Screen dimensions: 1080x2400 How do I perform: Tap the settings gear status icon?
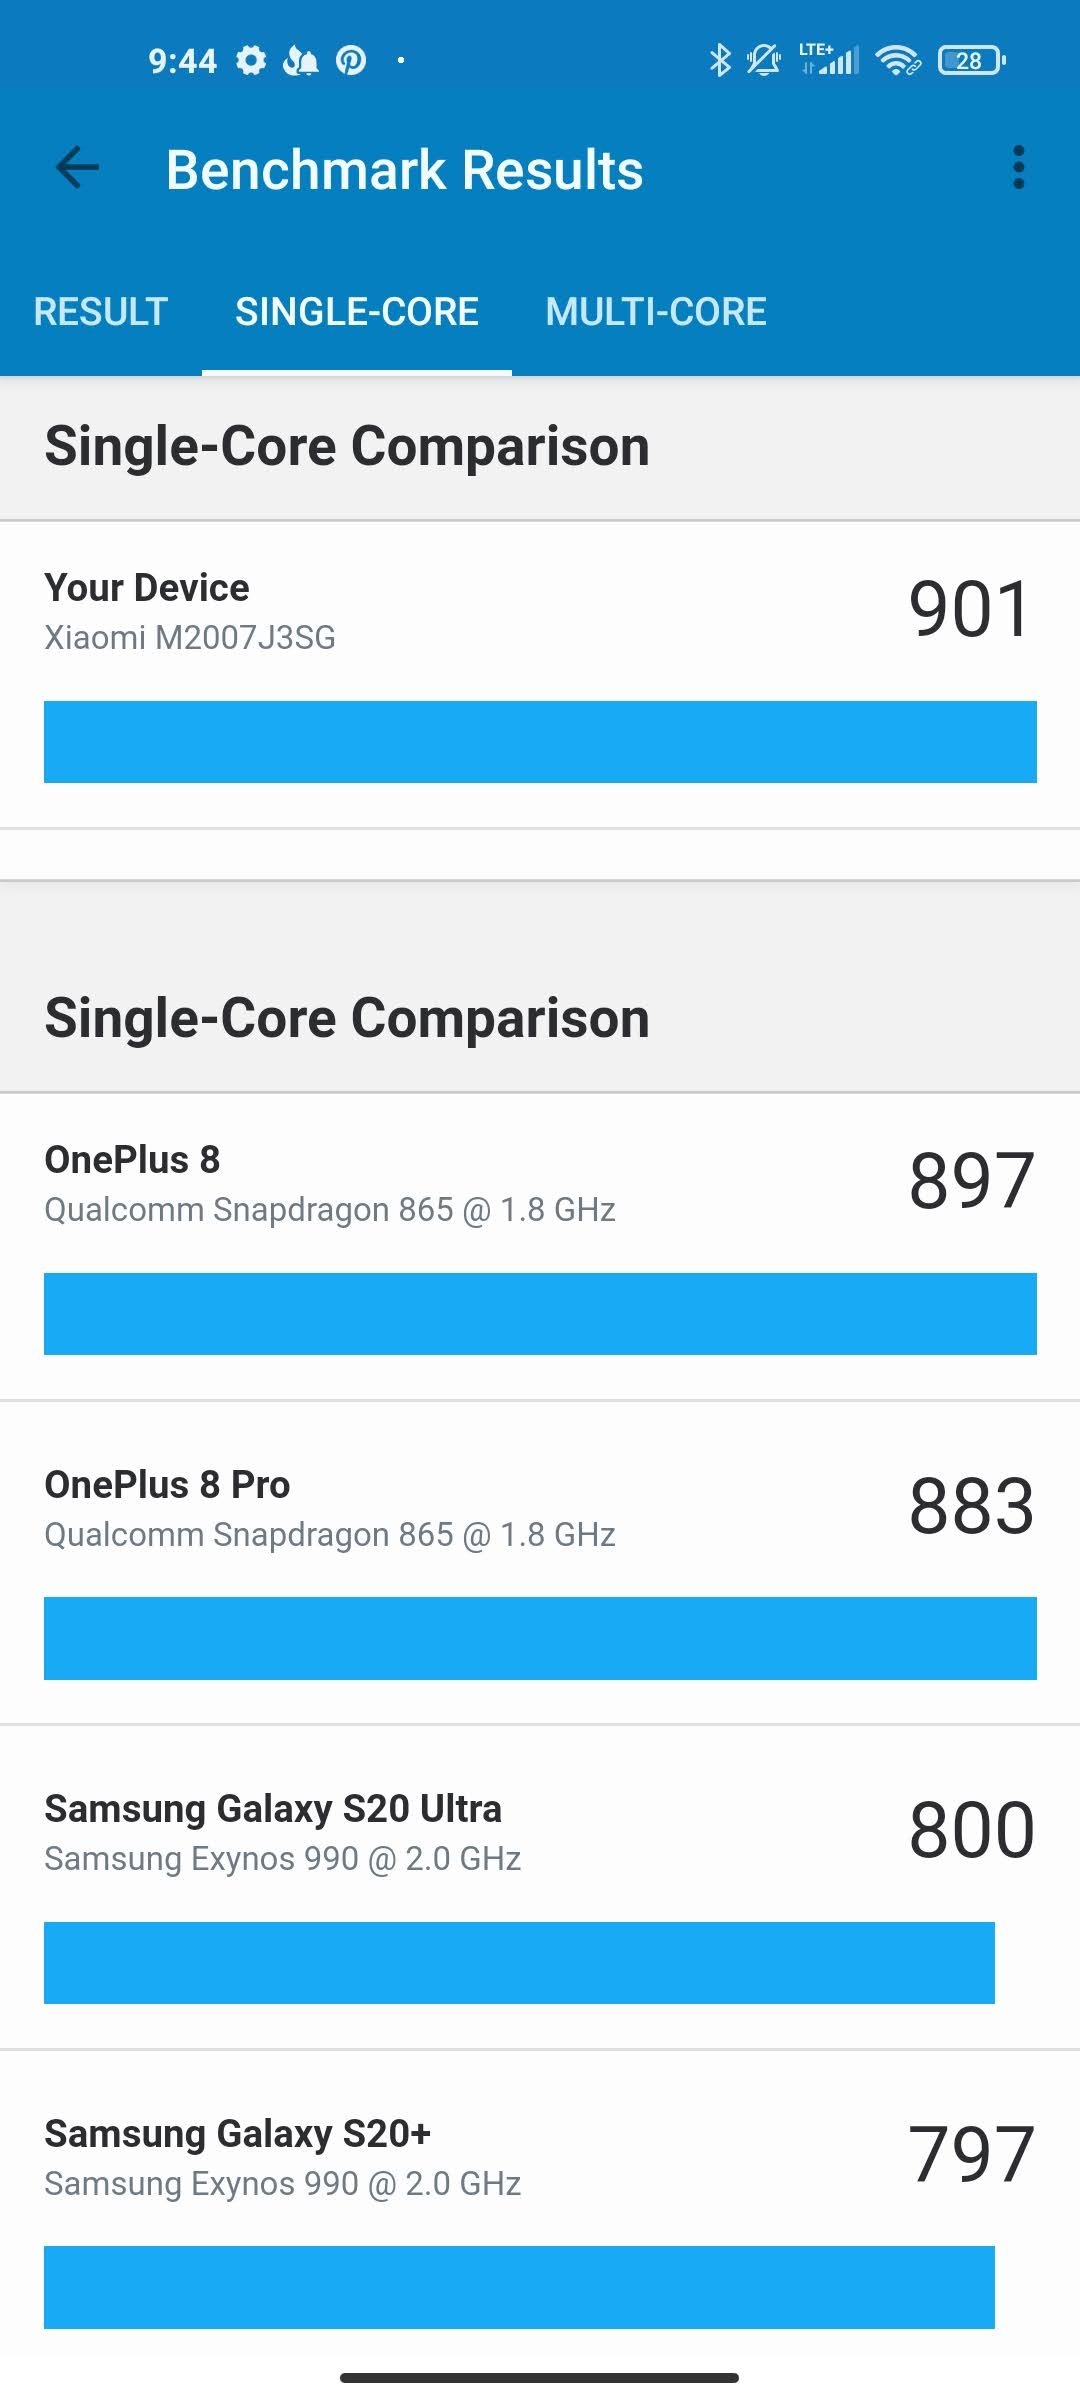click(x=251, y=61)
